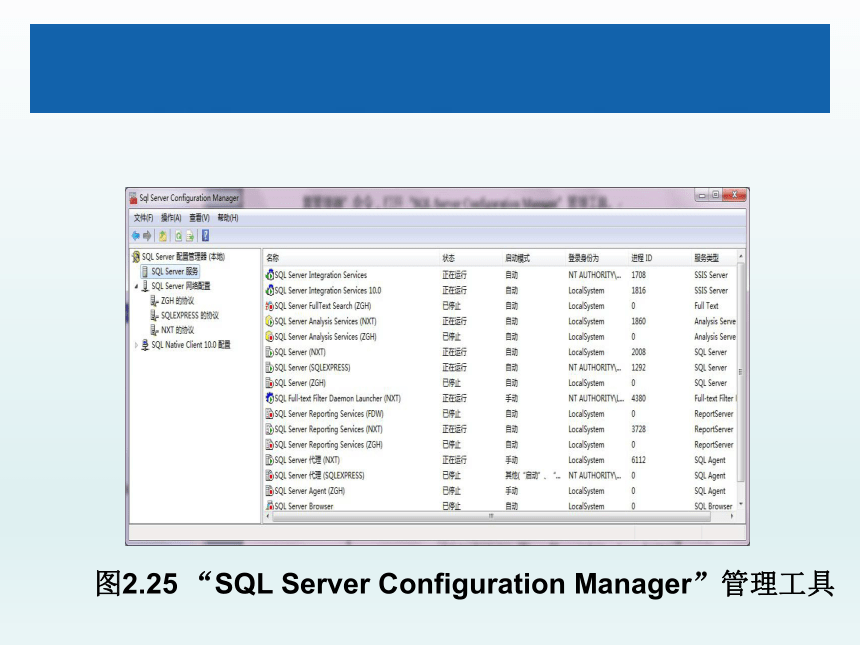Click the blue Help toolbar icon

point(205,236)
